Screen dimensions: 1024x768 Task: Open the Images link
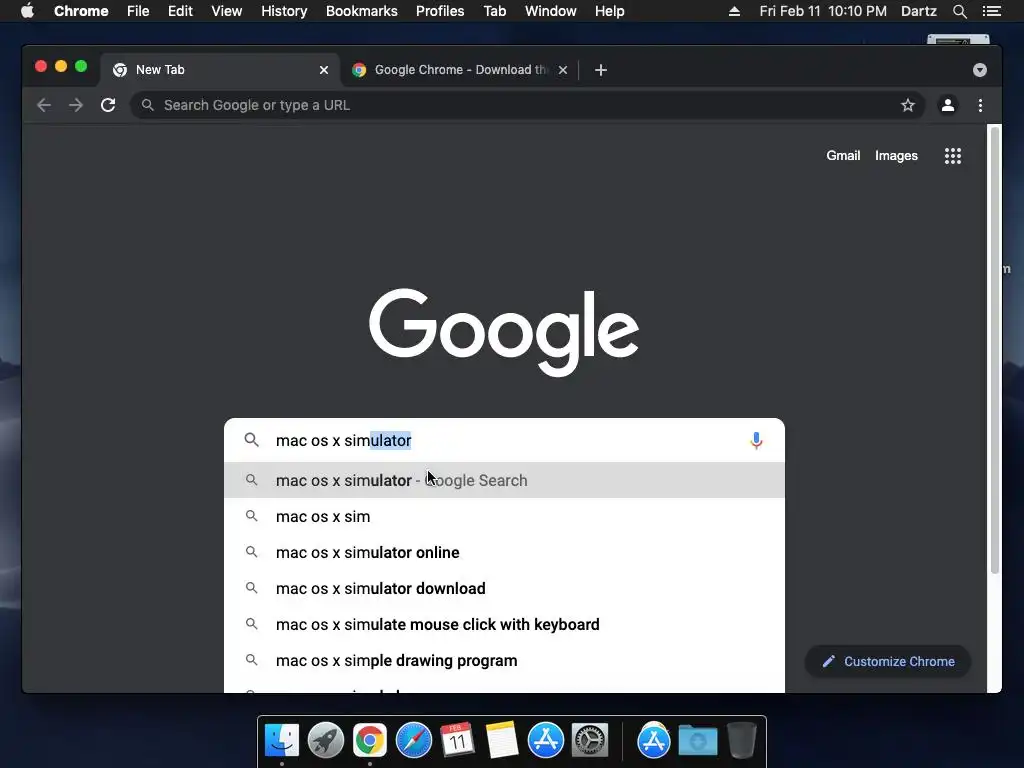(x=896, y=155)
